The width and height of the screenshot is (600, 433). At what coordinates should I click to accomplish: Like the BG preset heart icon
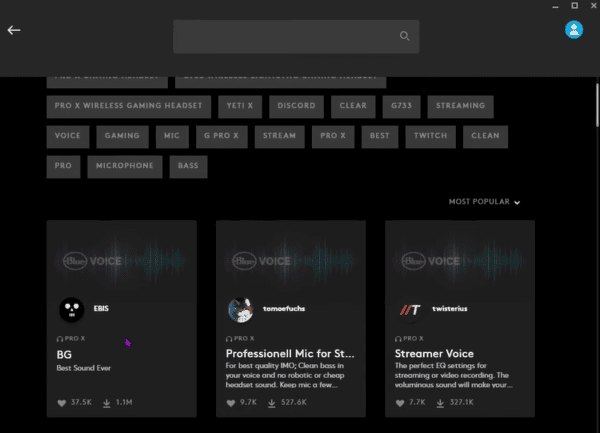62,403
